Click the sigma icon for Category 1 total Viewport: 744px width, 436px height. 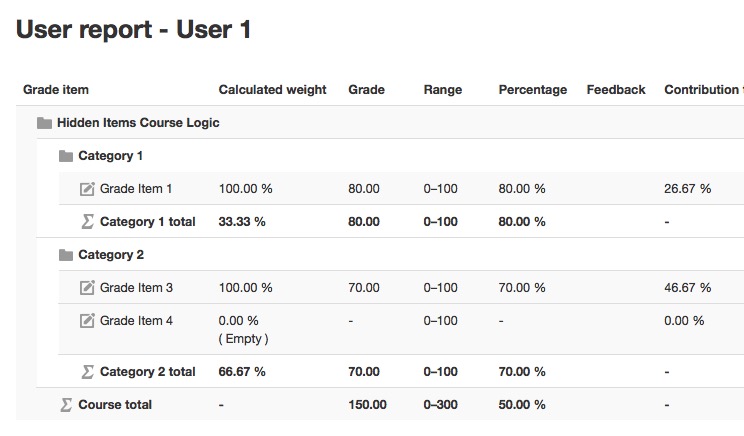click(87, 222)
